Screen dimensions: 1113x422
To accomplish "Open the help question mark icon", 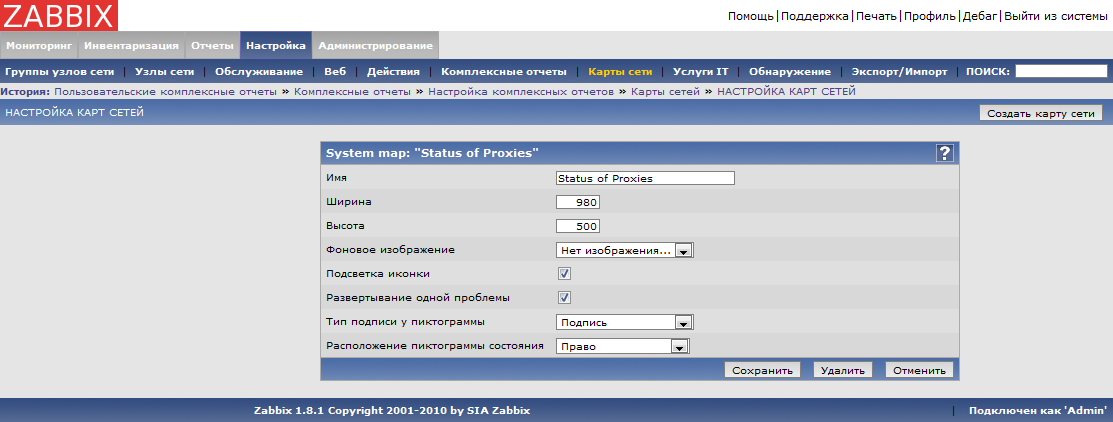I will point(944,153).
